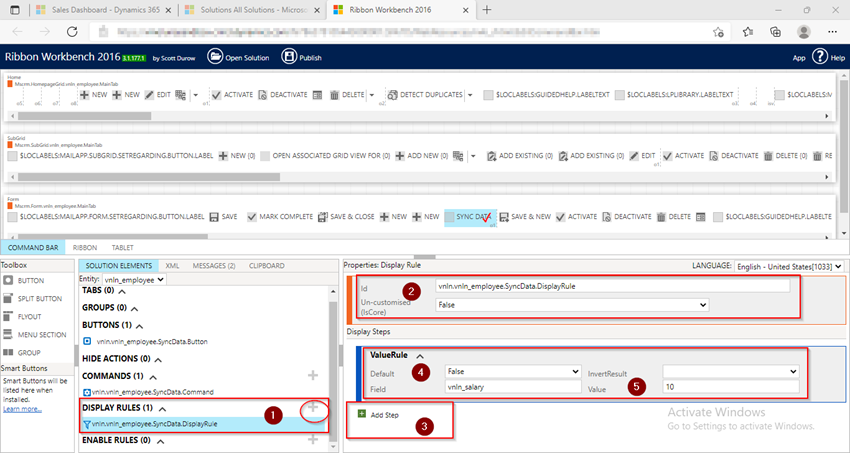This screenshot has height=453, width=850.
Task: Collapse the Enable Rules section
Action: pyautogui.click(x=160, y=441)
